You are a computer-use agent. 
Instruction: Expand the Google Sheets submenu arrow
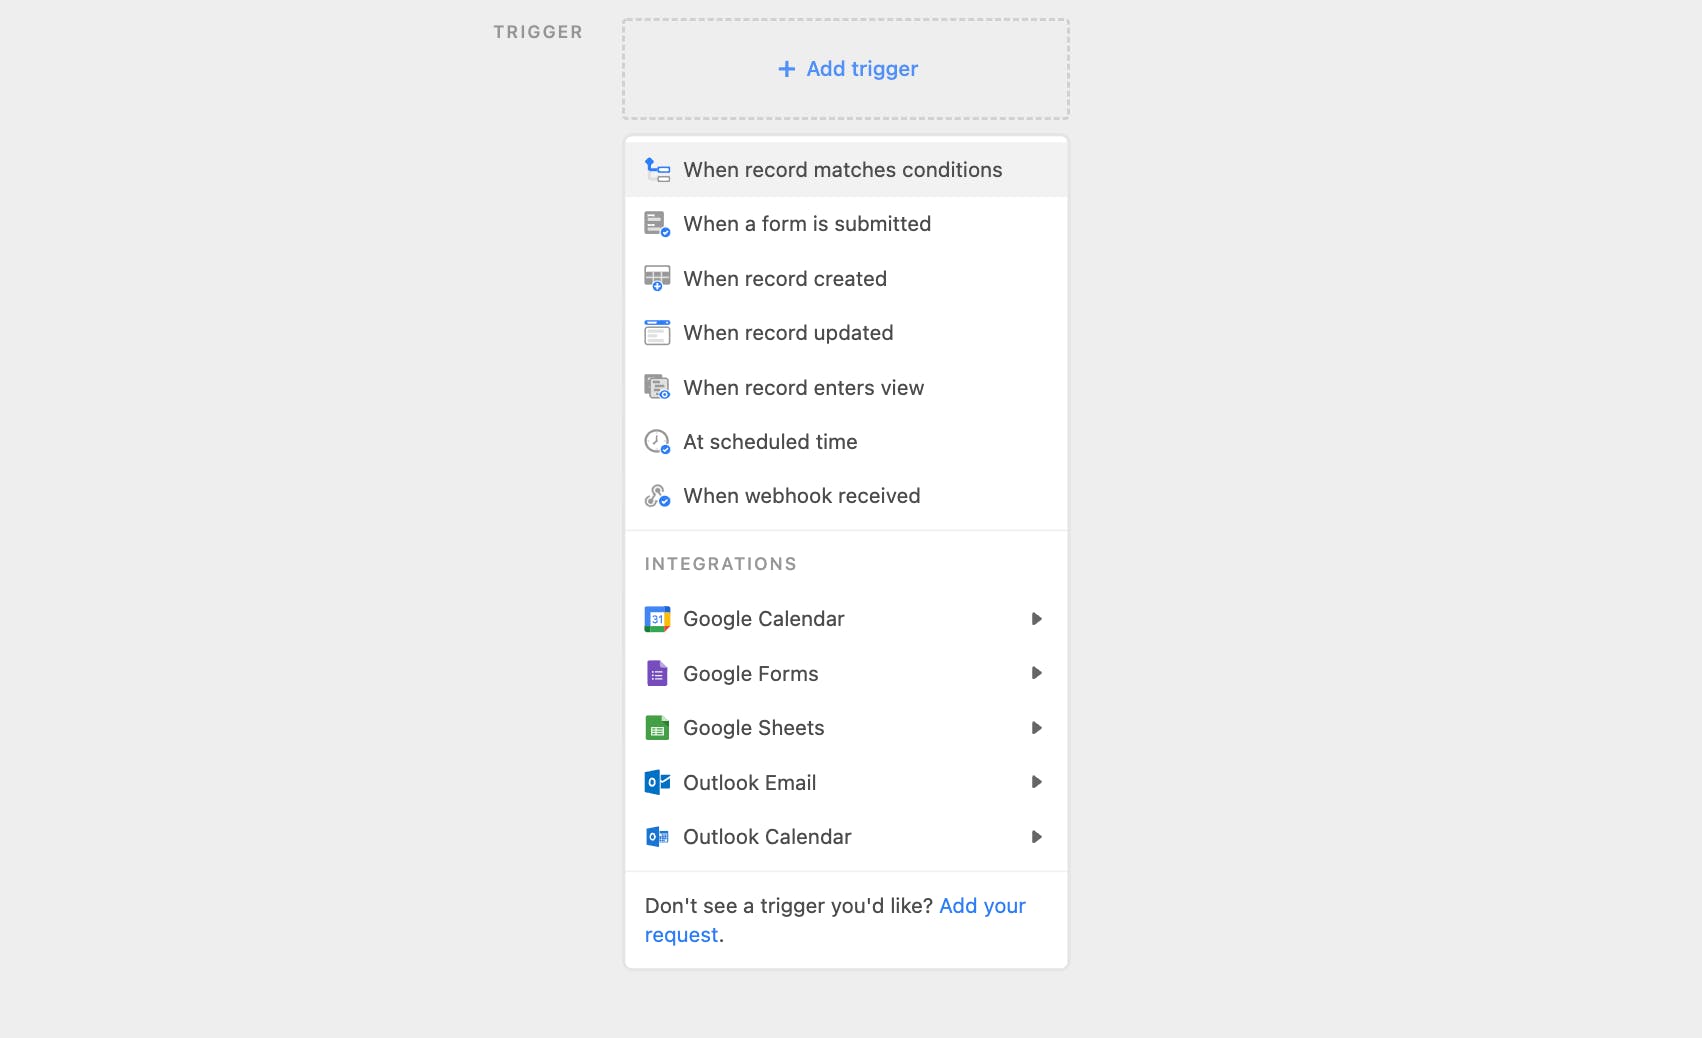coord(1037,728)
